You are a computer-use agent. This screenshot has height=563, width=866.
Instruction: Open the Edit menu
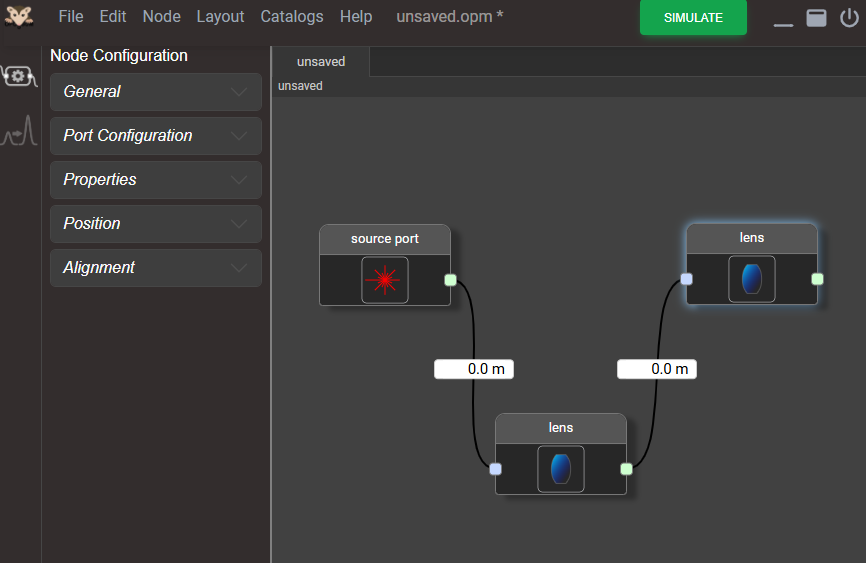[x=113, y=17]
